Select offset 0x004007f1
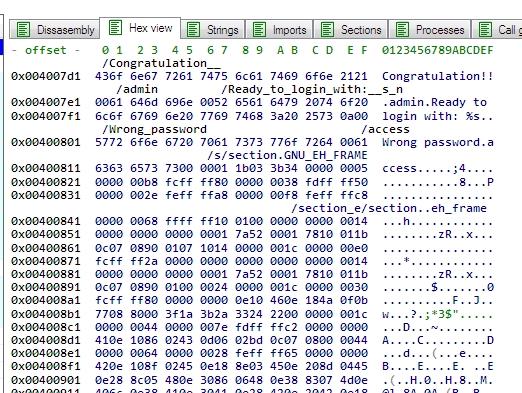 pyautogui.click(x=46, y=116)
